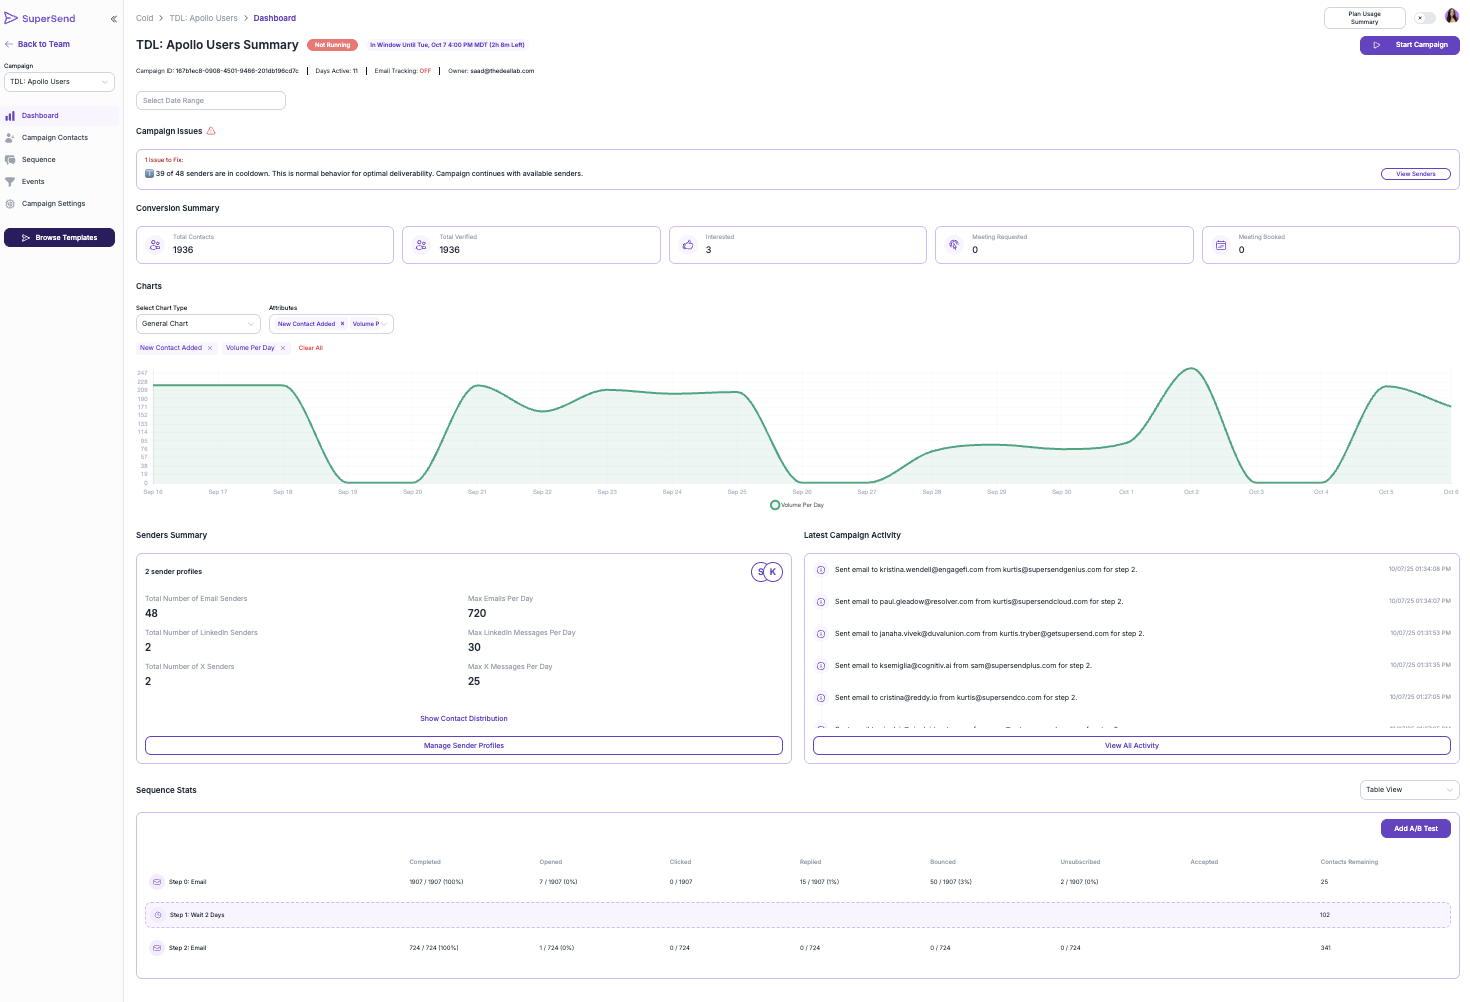
Task: Go to Sequence in the sidebar
Action: (39, 160)
